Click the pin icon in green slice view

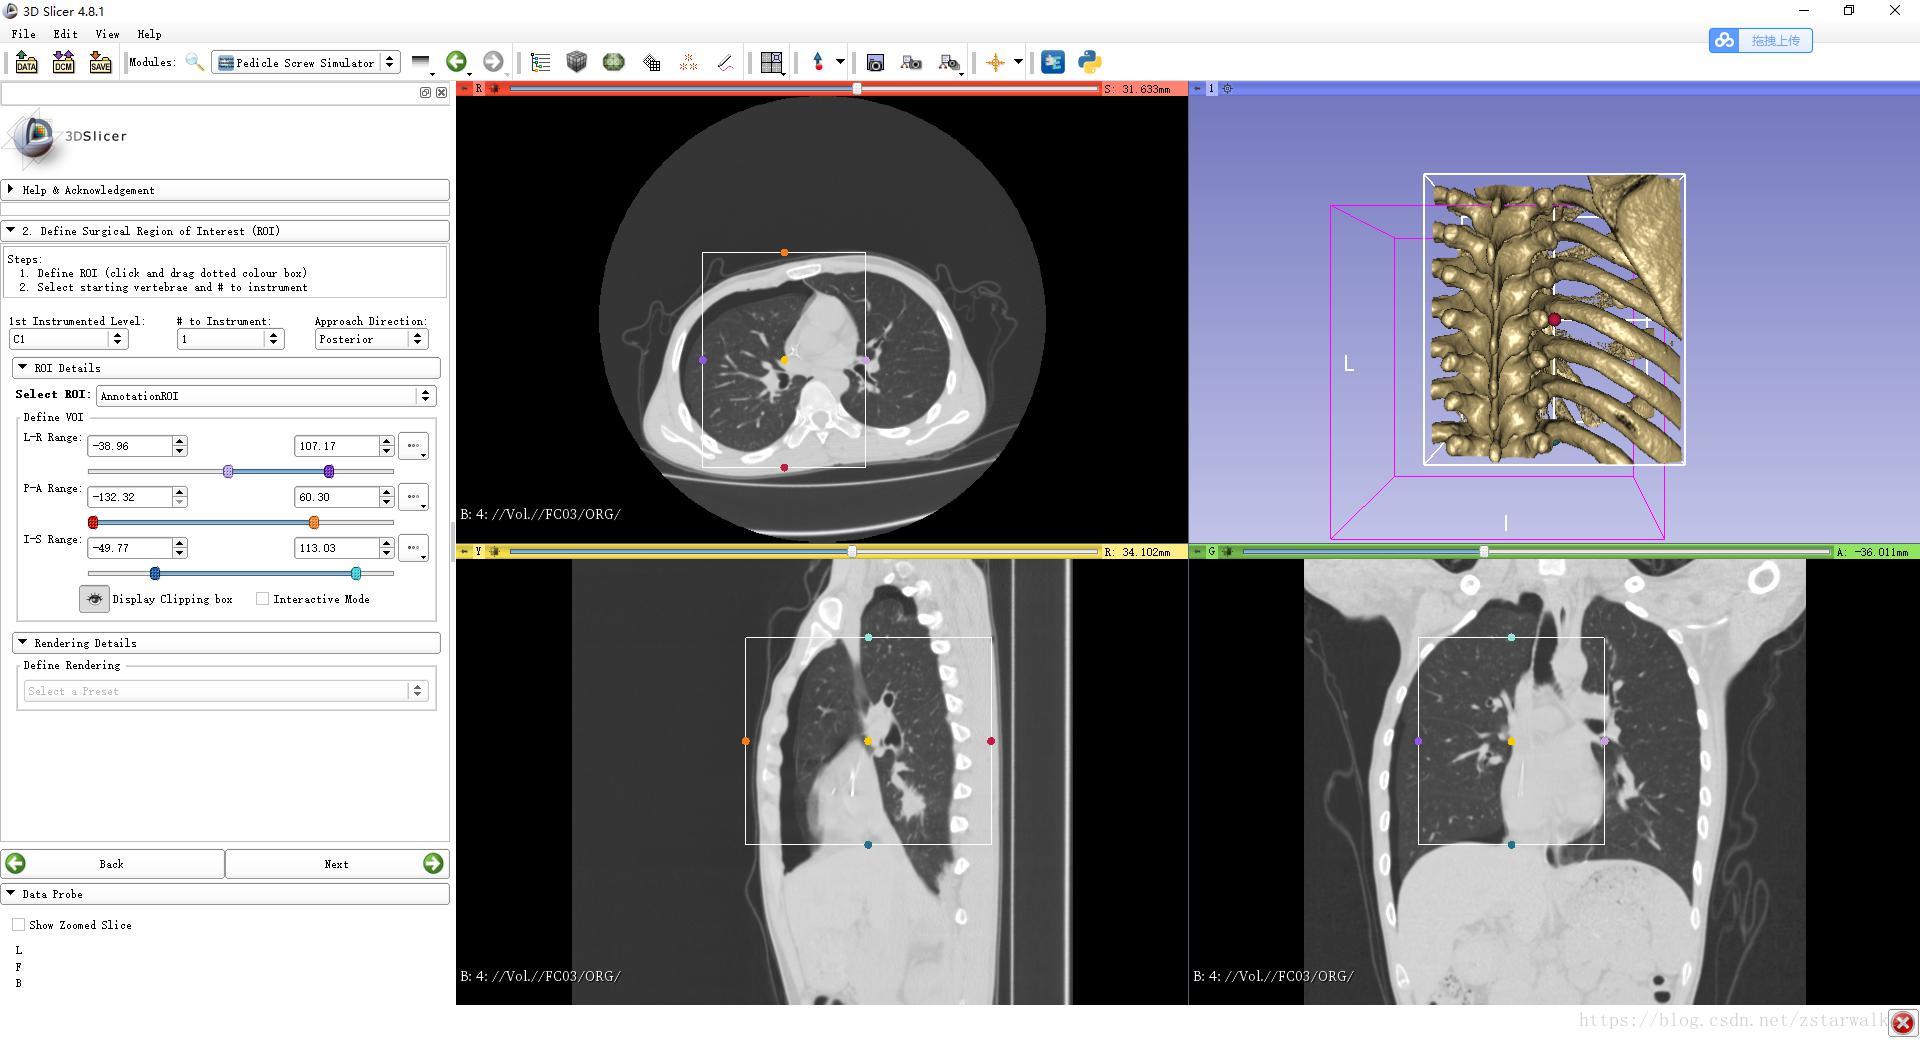tap(1197, 551)
